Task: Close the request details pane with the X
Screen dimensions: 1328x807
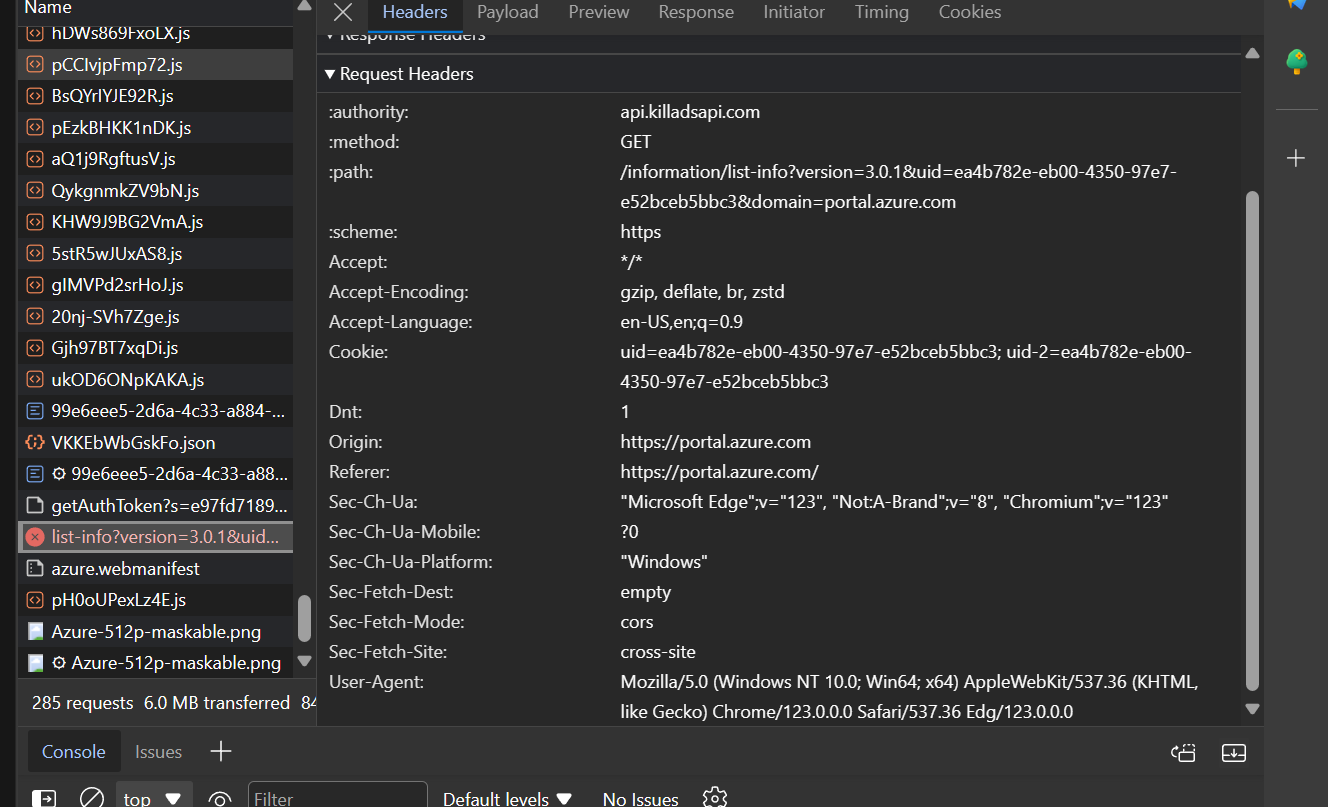Action: click(x=343, y=12)
